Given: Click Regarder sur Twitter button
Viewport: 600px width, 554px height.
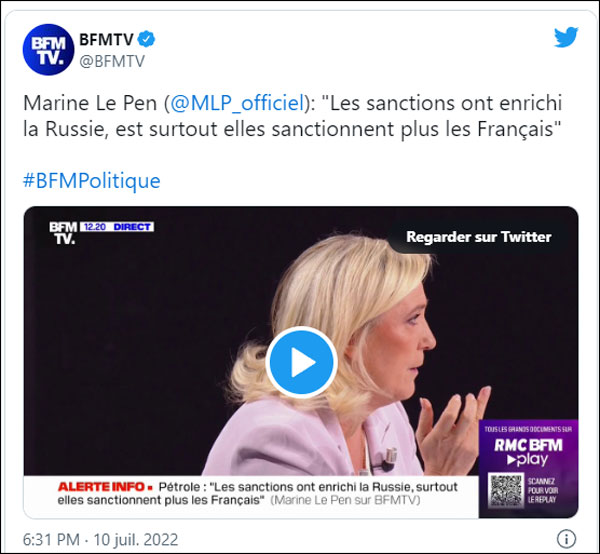Looking at the screenshot, I should tap(479, 237).
